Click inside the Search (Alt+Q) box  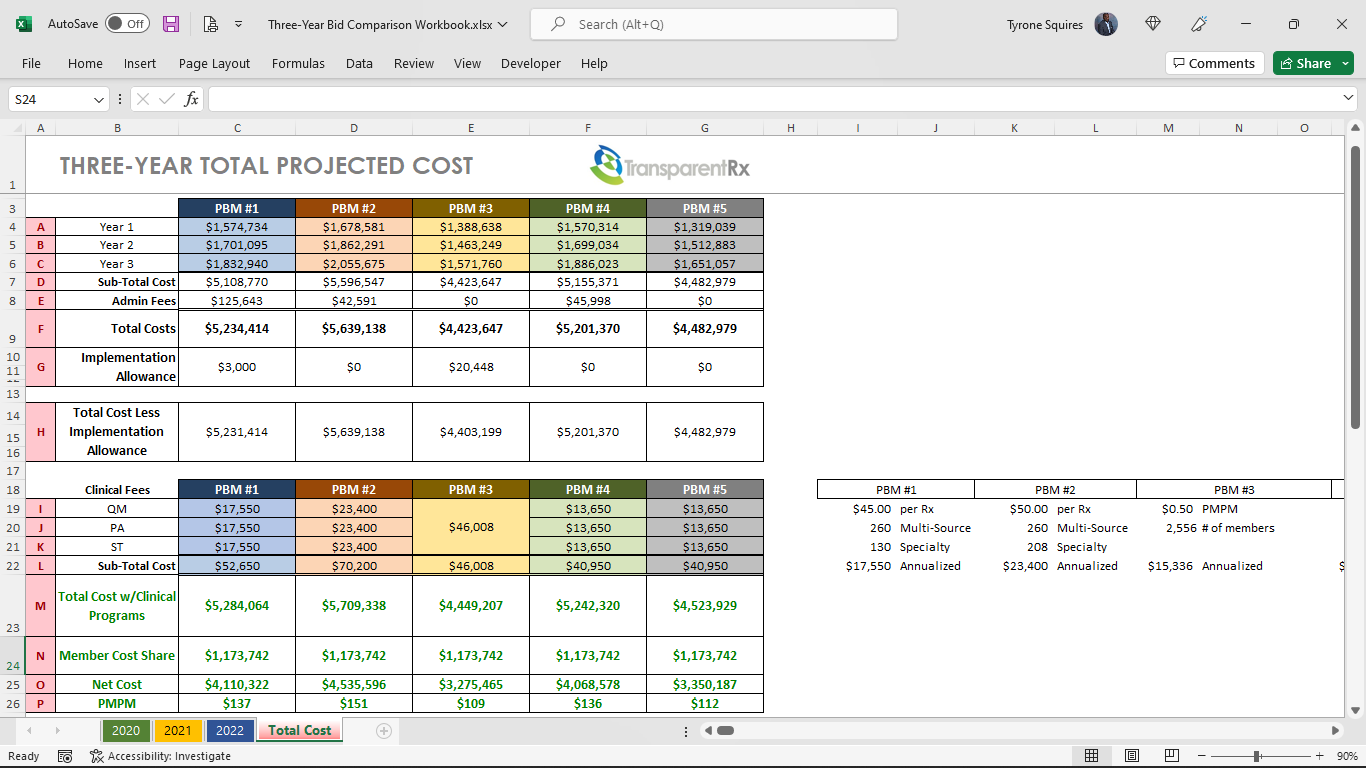[x=713, y=24]
